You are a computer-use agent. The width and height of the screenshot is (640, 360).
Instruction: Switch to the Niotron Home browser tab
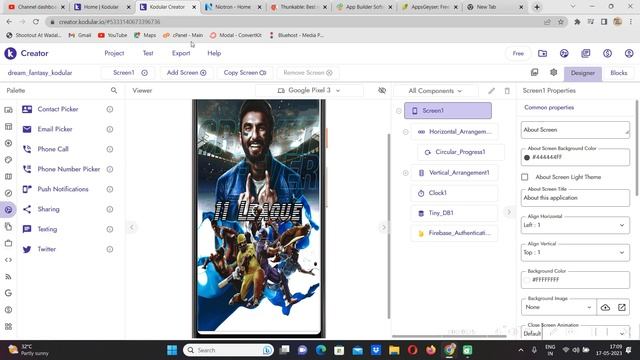pyautogui.click(x=233, y=7)
